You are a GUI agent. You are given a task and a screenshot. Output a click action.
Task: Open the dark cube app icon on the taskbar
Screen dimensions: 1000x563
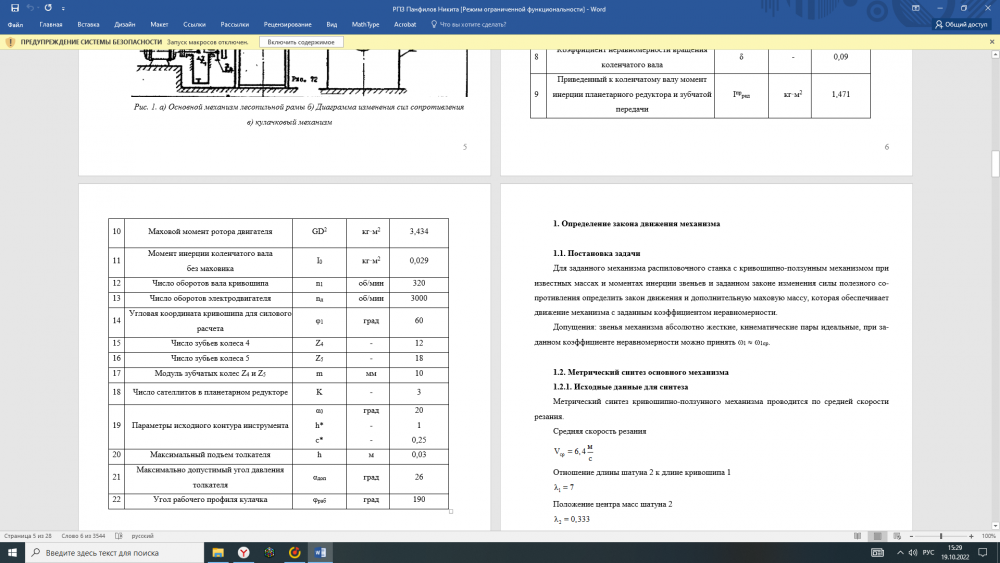click(x=269, y=553)
